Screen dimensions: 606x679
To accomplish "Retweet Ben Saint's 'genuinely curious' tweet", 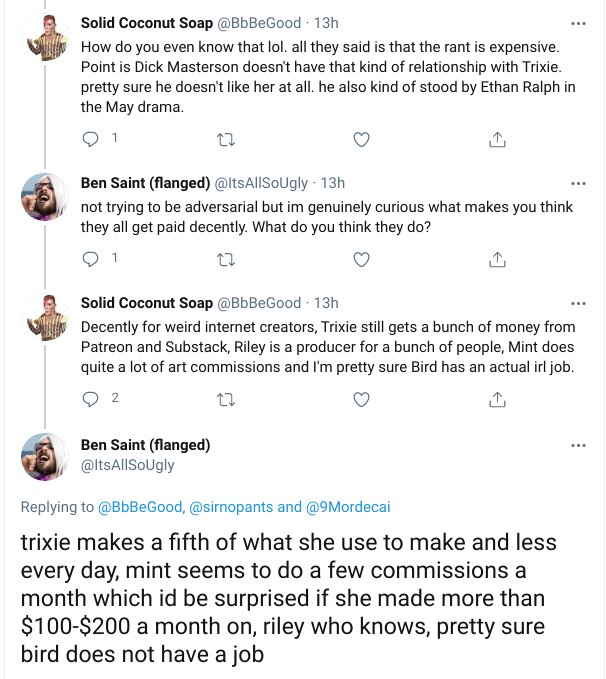I will point(226,259).
